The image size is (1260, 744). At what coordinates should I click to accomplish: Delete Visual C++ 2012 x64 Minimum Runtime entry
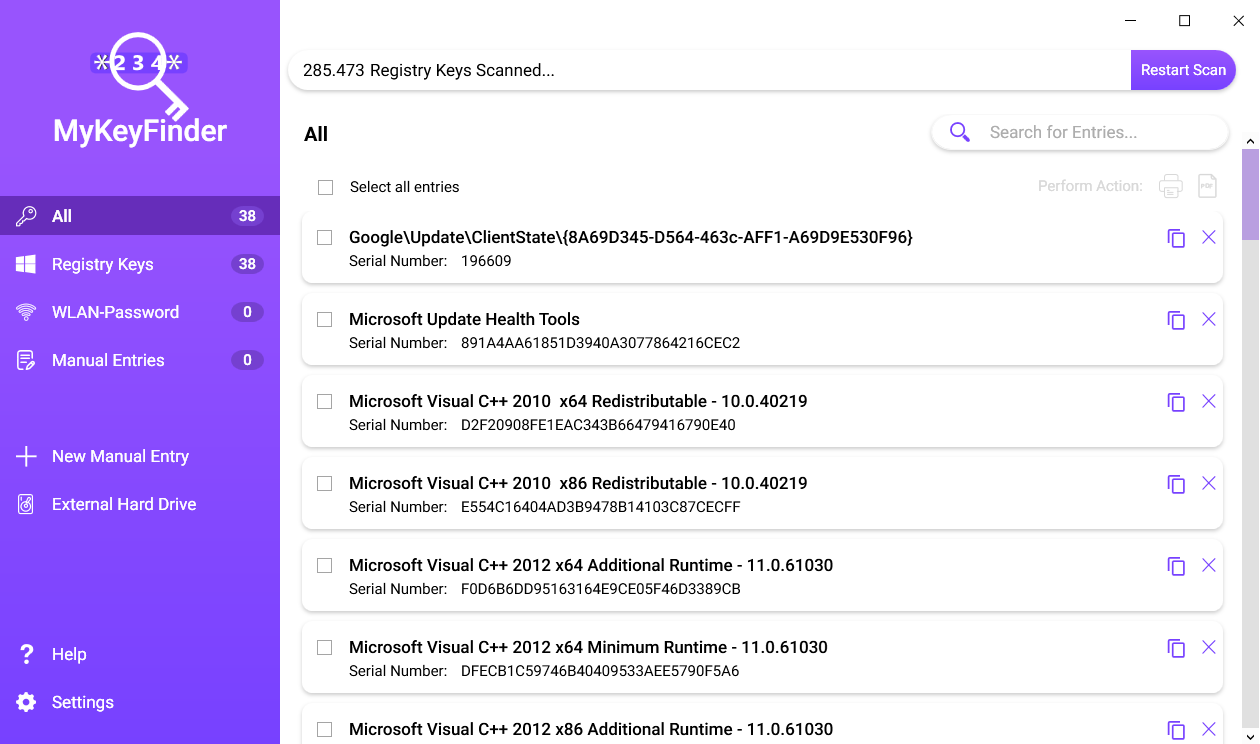(x=1208, y=647)
